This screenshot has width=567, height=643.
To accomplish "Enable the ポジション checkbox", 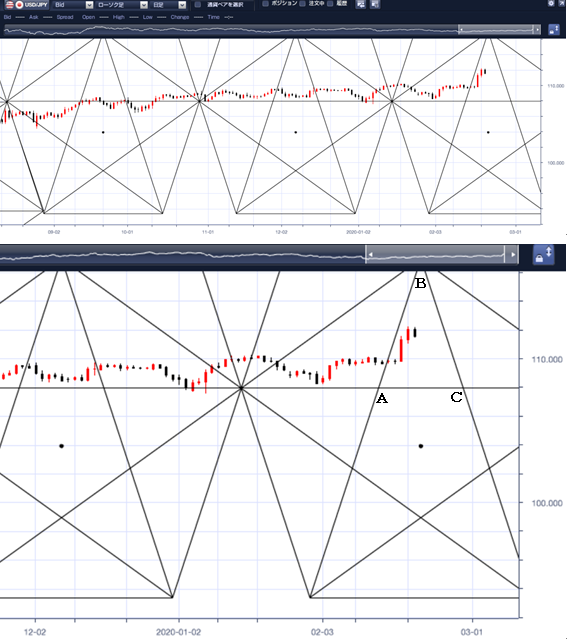I will coord(265,4).
